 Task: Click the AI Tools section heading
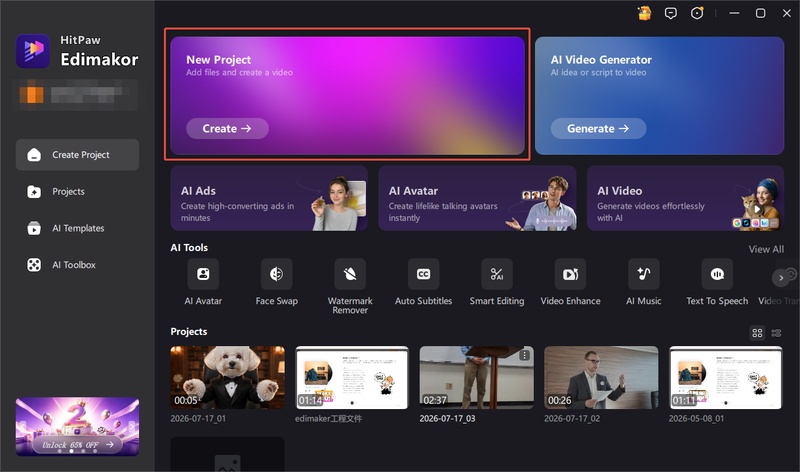click(189, 247)
